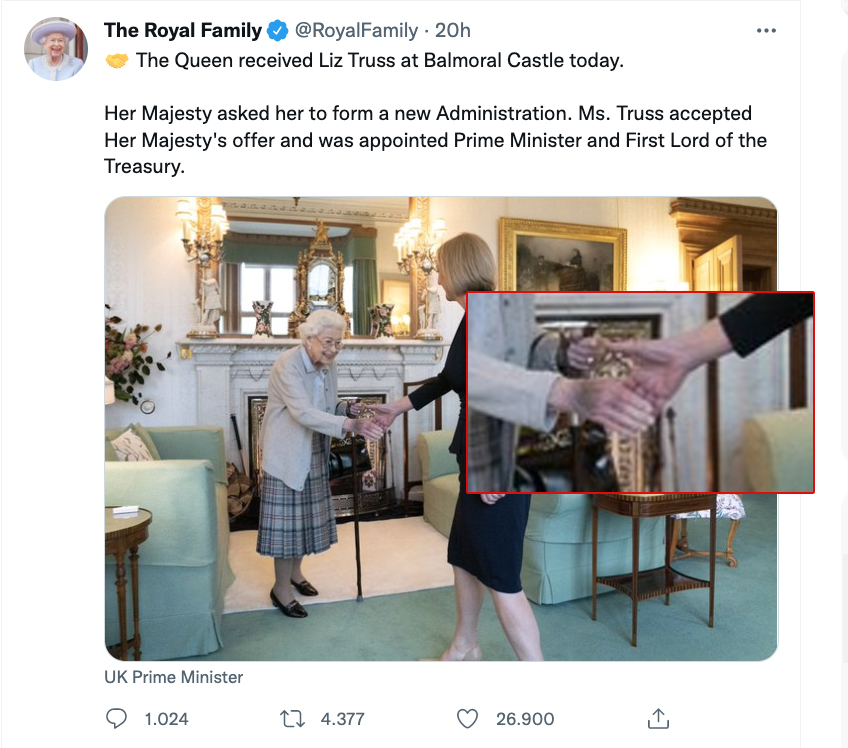848x748 pixels.
Task: Click the 1.024 reply count
Action: (x=166, y=718)
